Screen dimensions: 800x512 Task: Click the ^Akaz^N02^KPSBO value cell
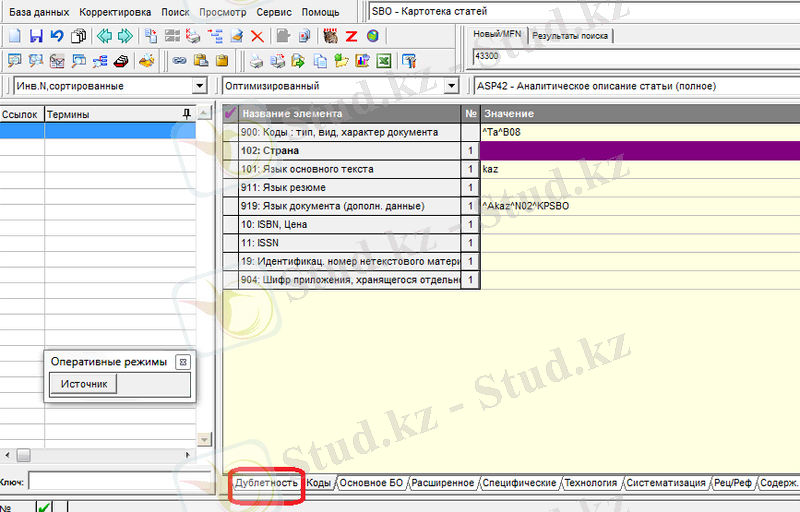[x=640, y=206]
